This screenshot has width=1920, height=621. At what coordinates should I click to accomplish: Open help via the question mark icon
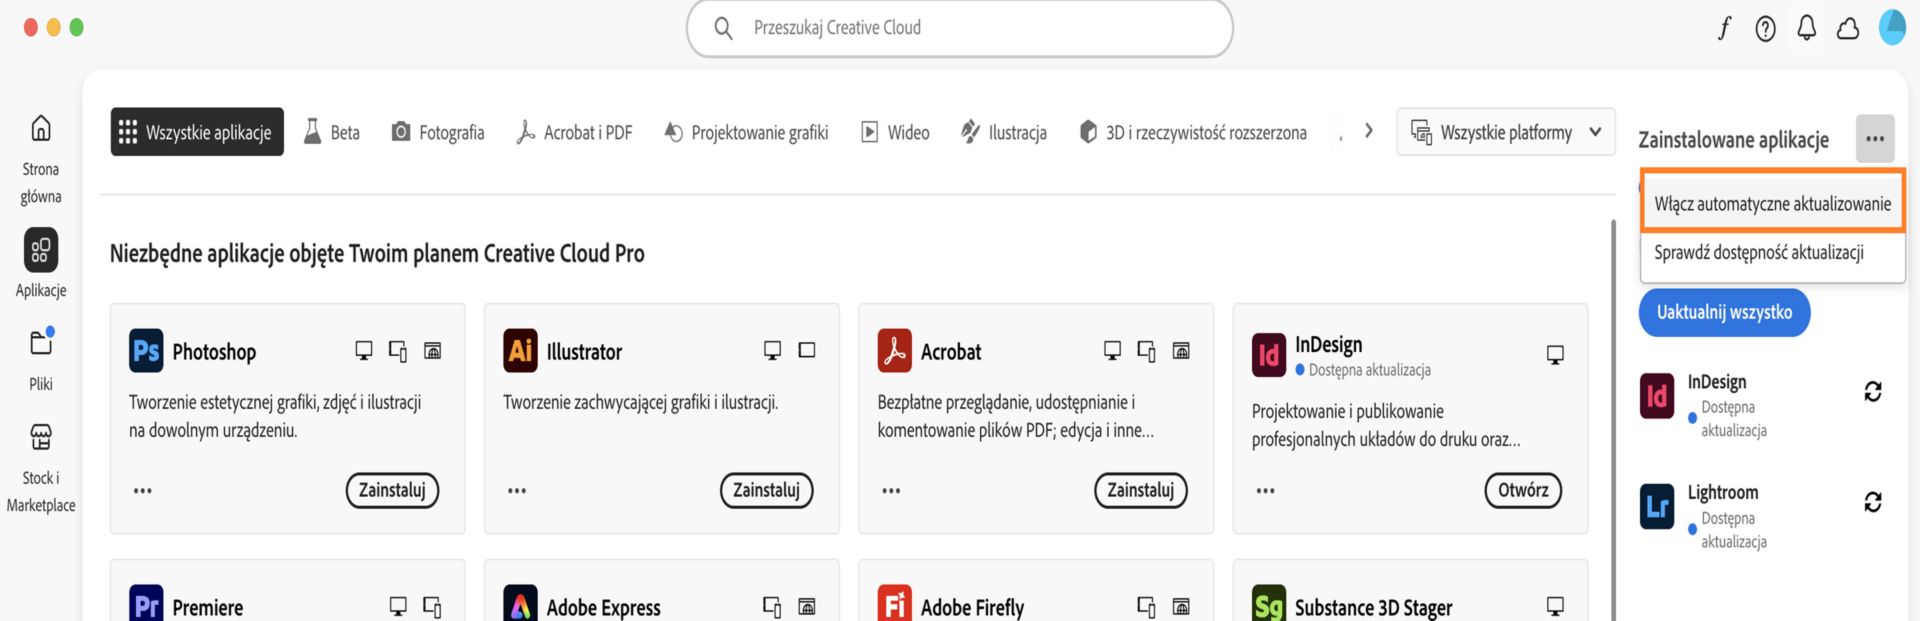[1764, 28]
